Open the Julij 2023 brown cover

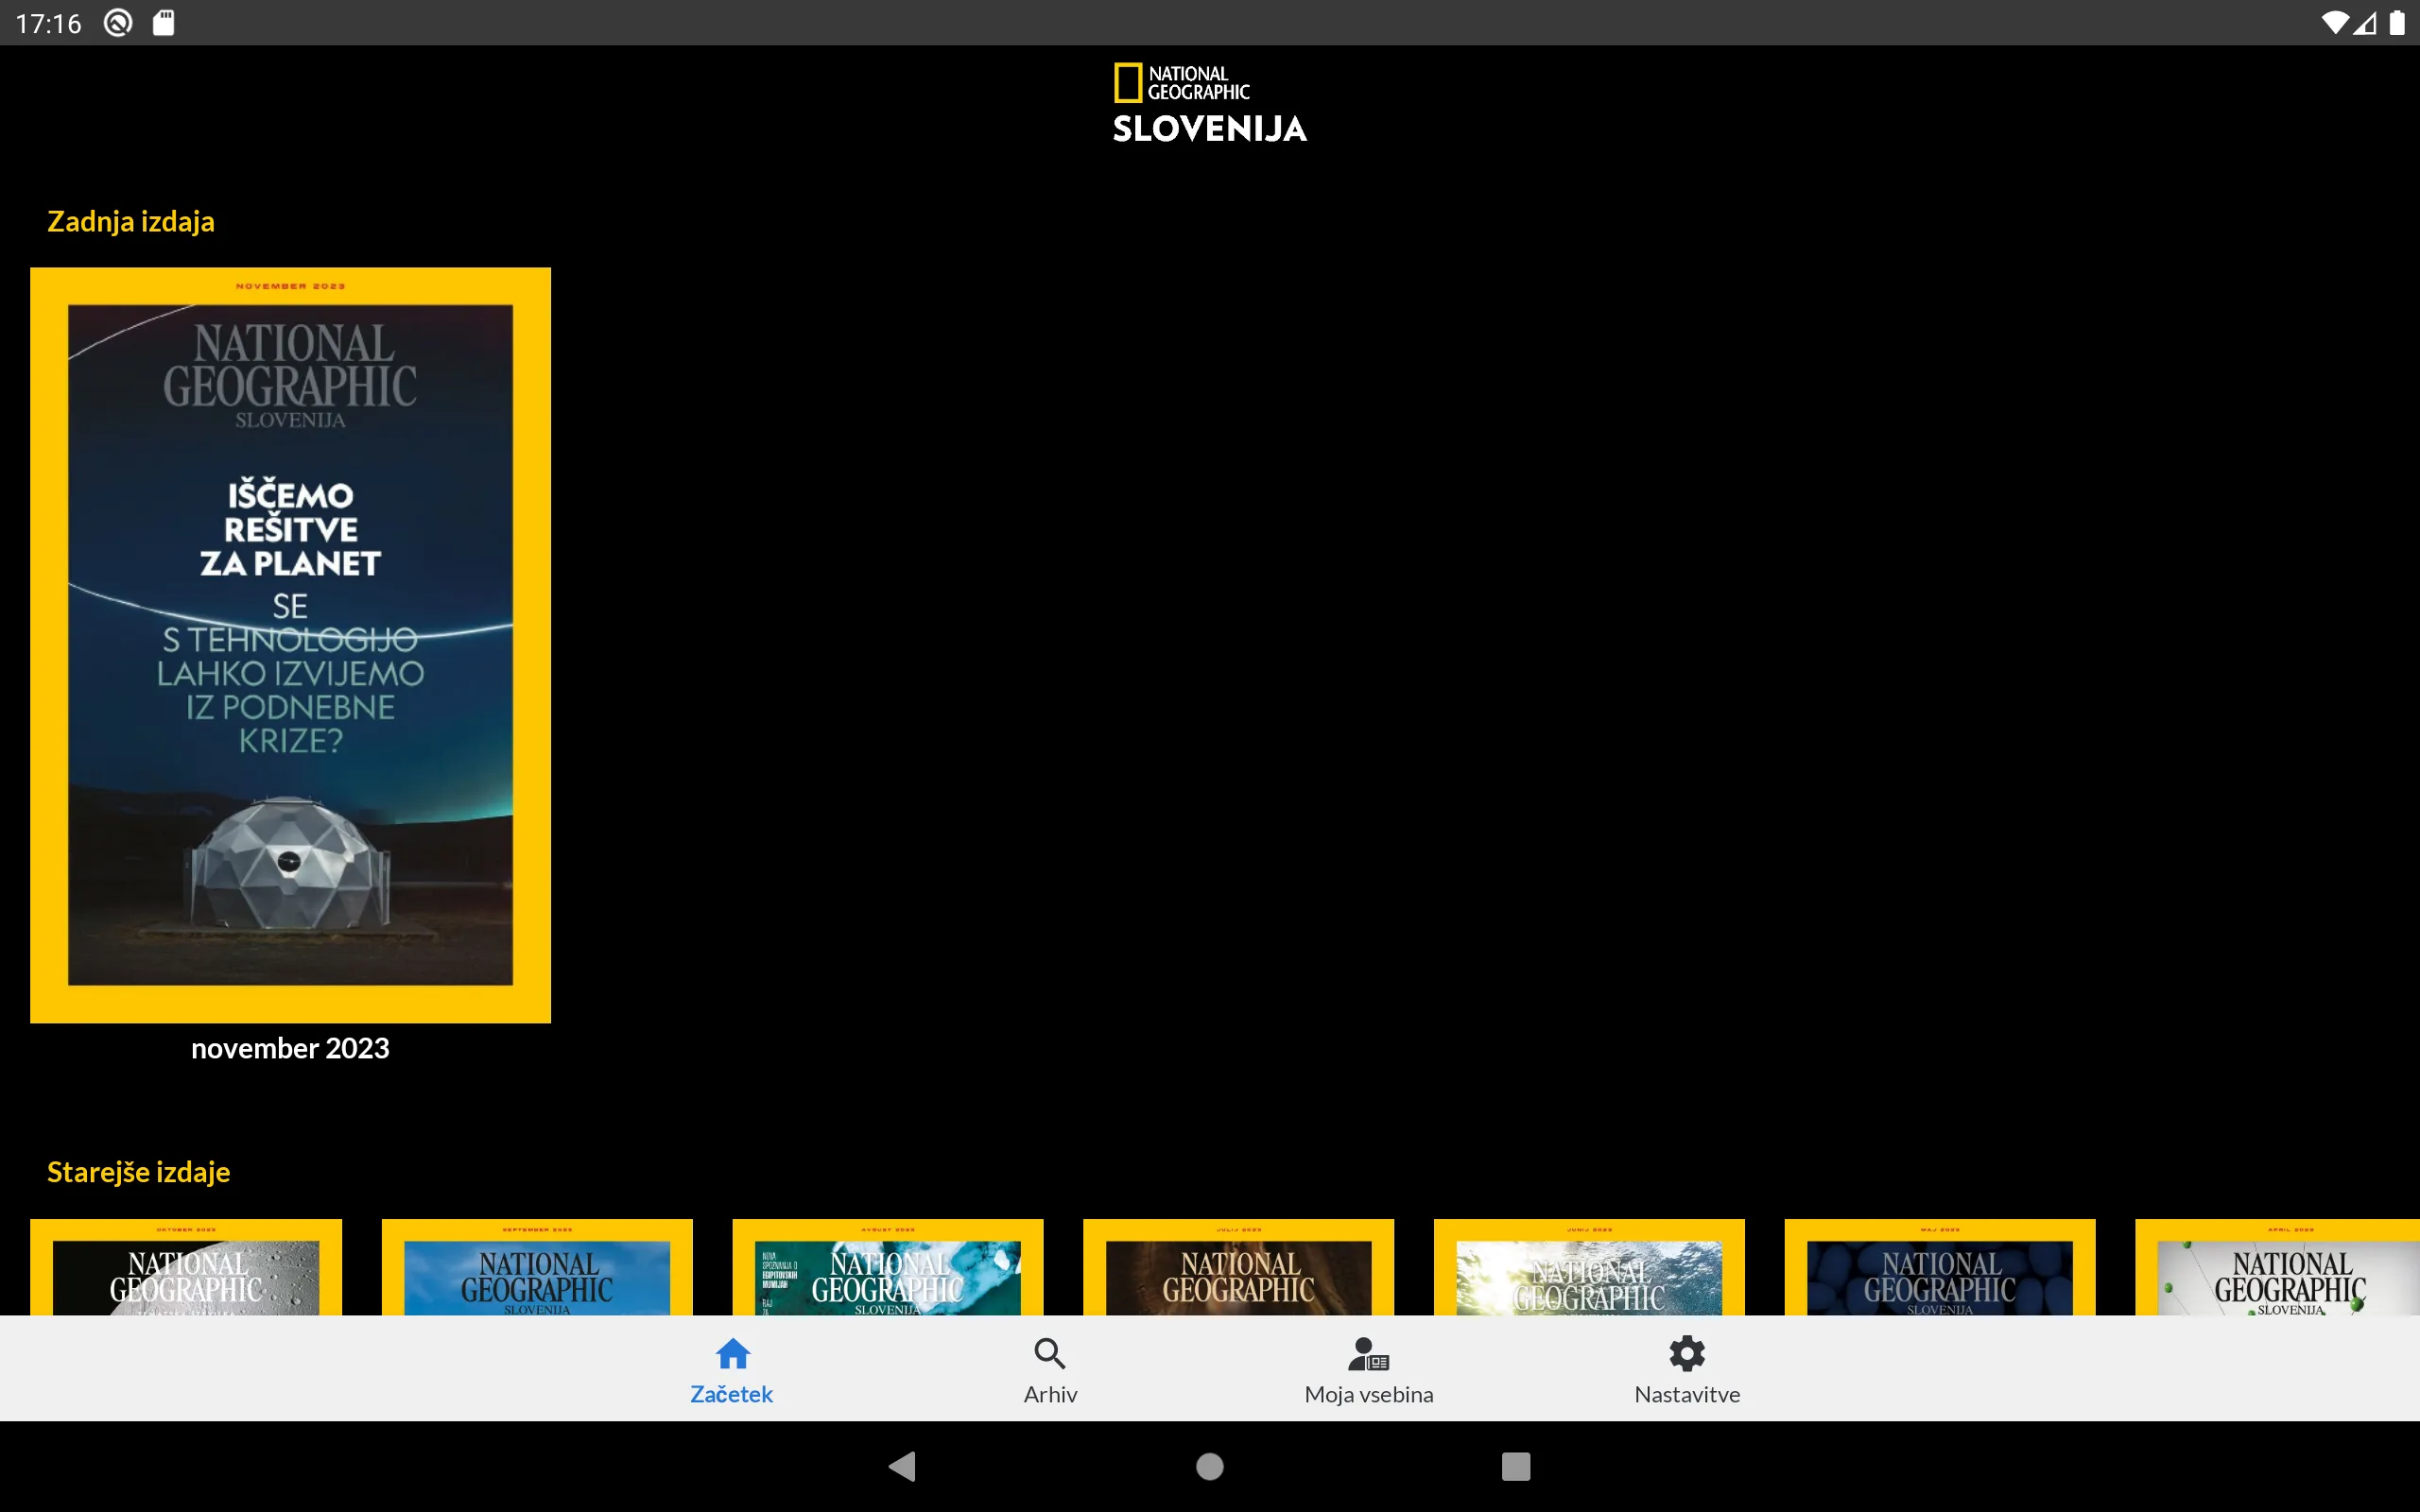pos(1238,1267)
